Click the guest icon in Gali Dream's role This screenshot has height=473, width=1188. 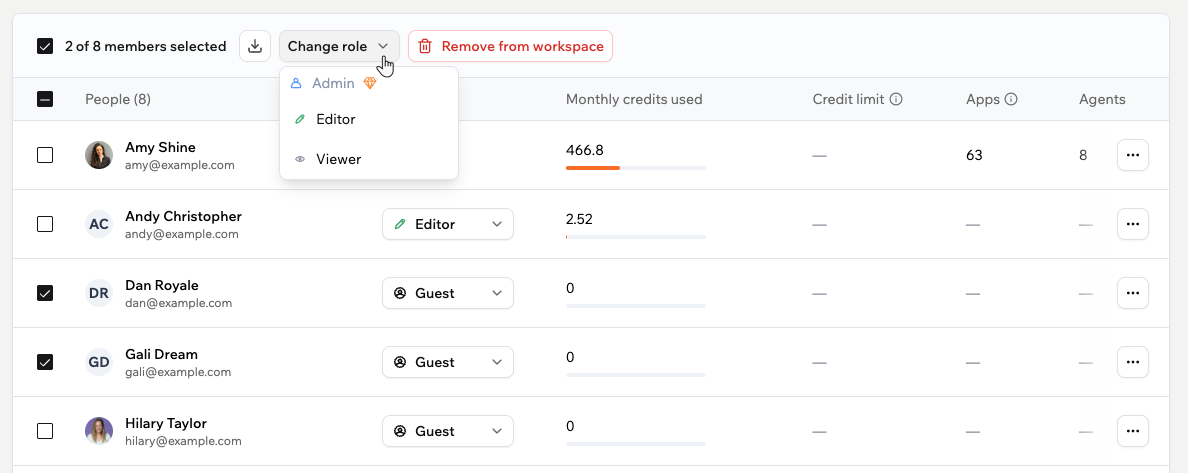(x=400, y=362)
